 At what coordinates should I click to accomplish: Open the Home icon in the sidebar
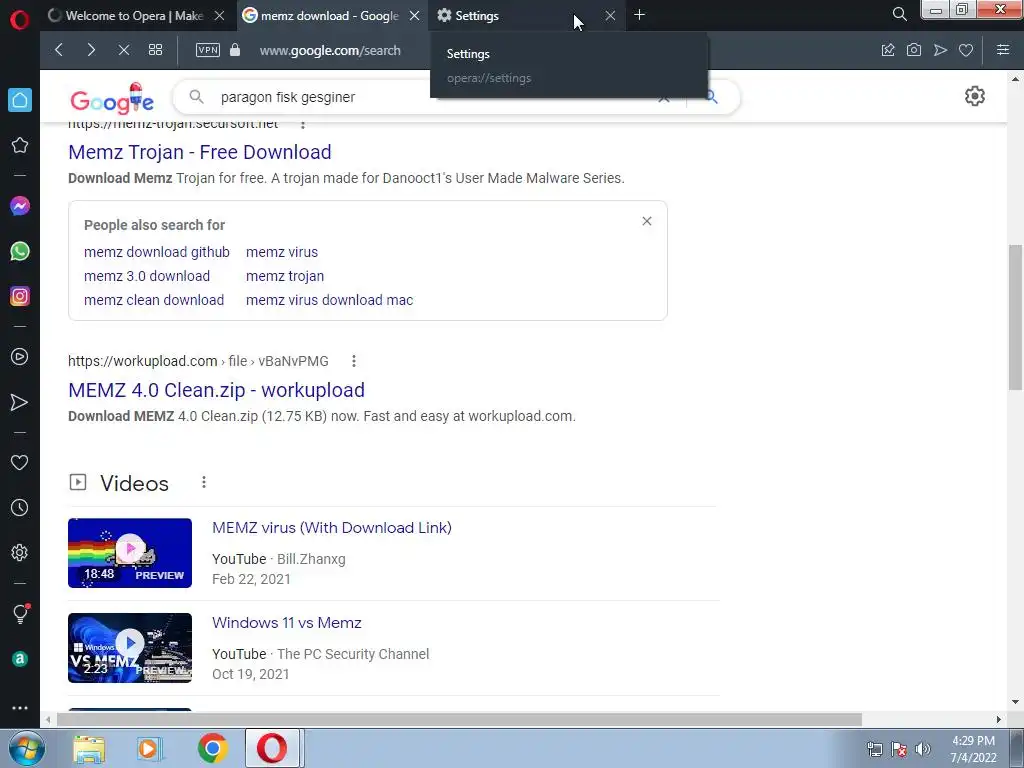tap(20, 100)
